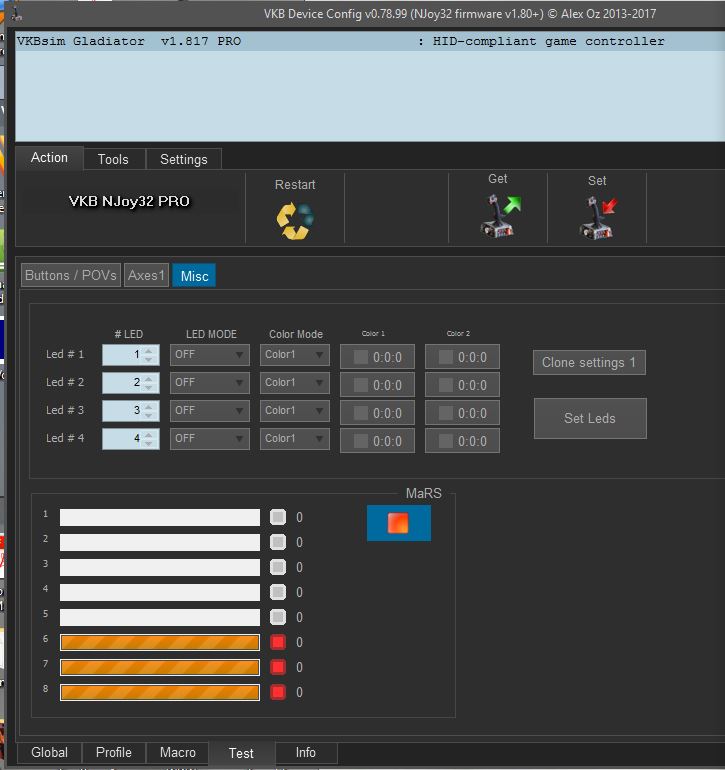The image size is (725, 770).
Task: Open LED MODE dropdown for Led # 4
Action: [209, 439]
